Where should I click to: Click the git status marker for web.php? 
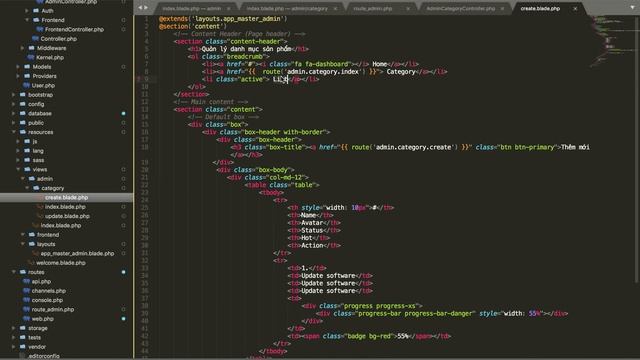coord(123,319)
